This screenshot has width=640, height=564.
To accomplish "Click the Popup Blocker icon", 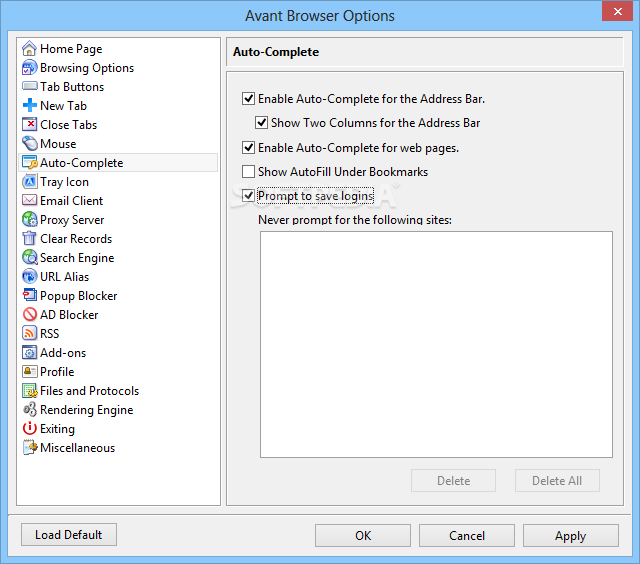I will pyautogui.click(x=29, y=295).
